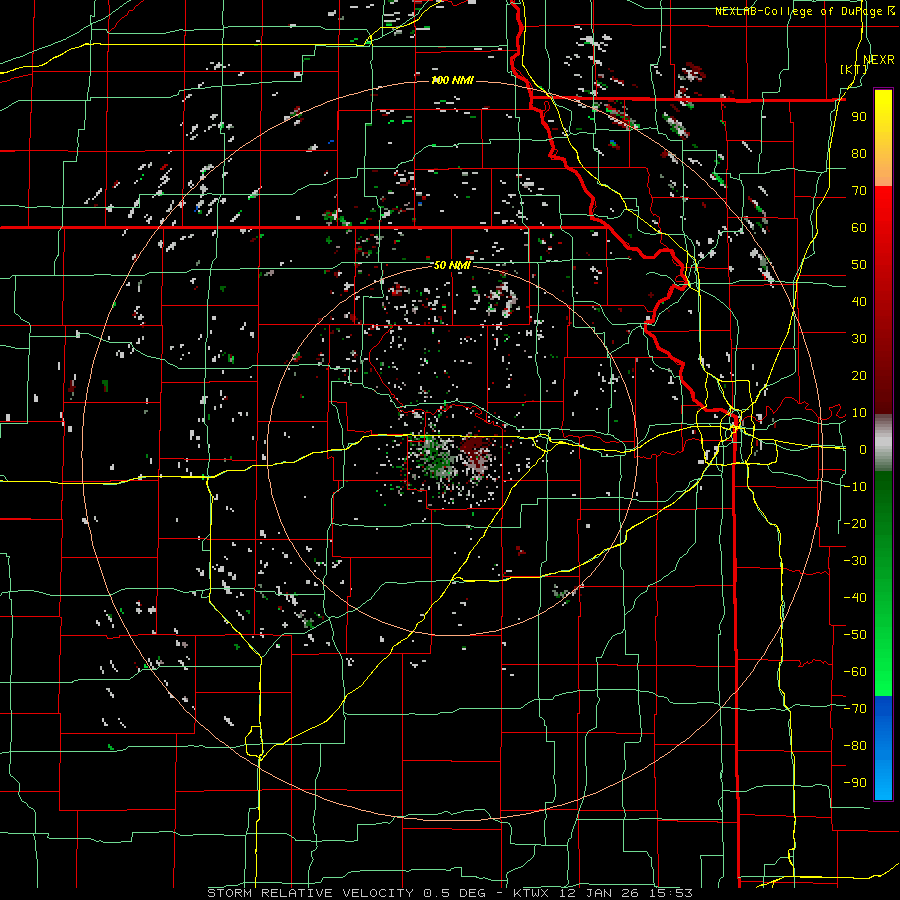
Task: Click the 80 value on velocity scale
Action: pyautogui.click(x=859, y=154)
